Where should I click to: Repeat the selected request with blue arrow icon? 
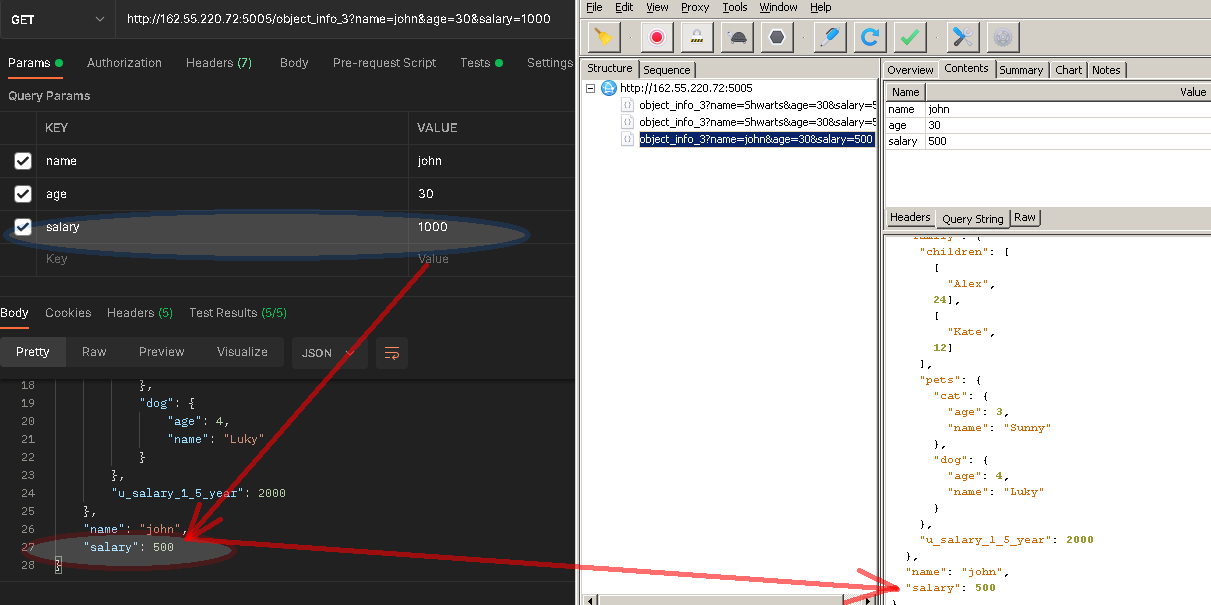869,37
